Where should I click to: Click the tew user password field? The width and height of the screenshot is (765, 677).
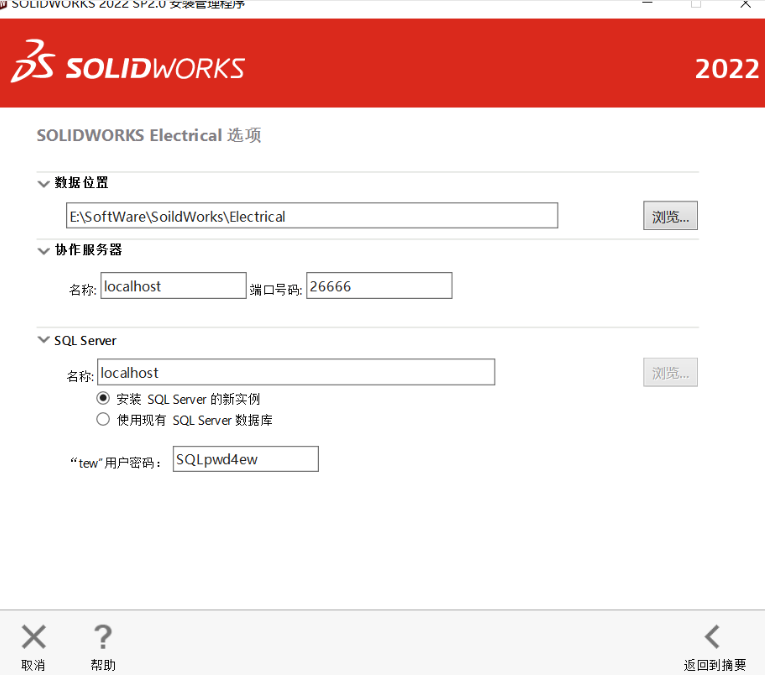(245, 459)
